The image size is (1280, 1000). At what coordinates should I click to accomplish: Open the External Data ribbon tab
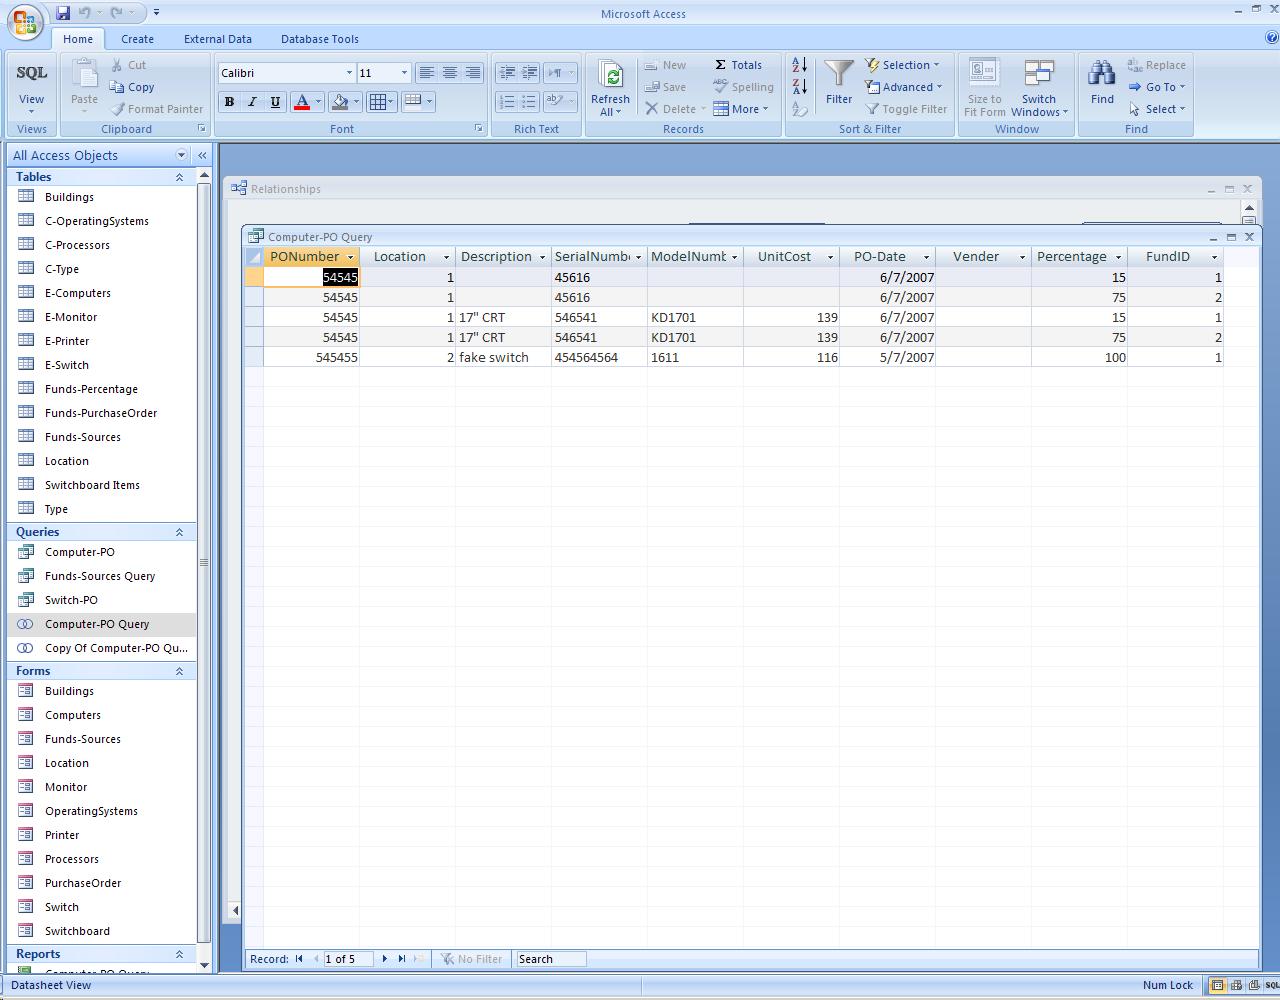[x=217, y=39]
